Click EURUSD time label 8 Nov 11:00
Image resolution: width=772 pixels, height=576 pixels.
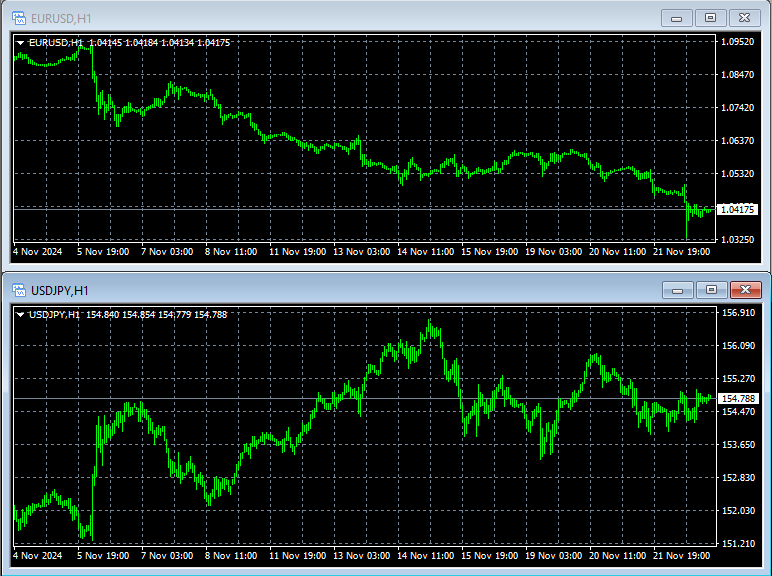point(231,252)
